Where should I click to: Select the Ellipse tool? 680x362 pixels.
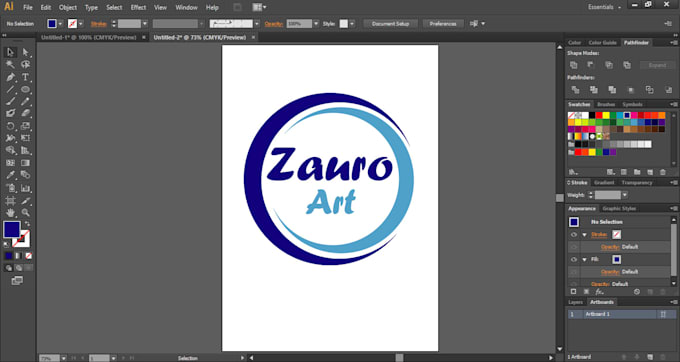pos(26,89)
